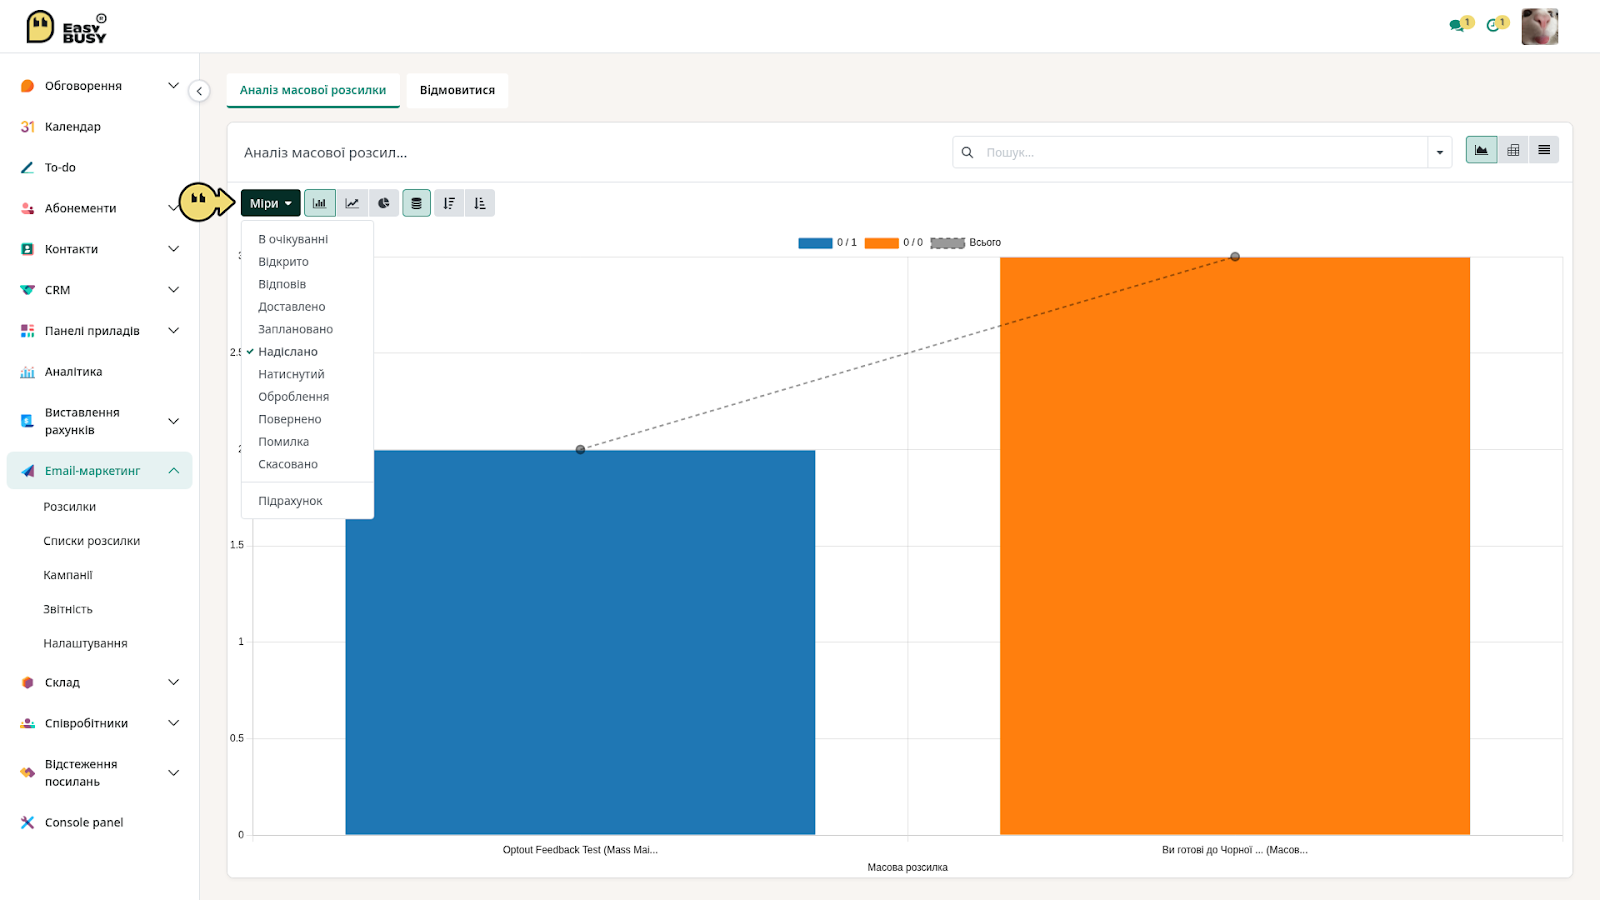Sort chart in ascending order
The width and height of the screenshot is (1600, 900).
(480, 203)
